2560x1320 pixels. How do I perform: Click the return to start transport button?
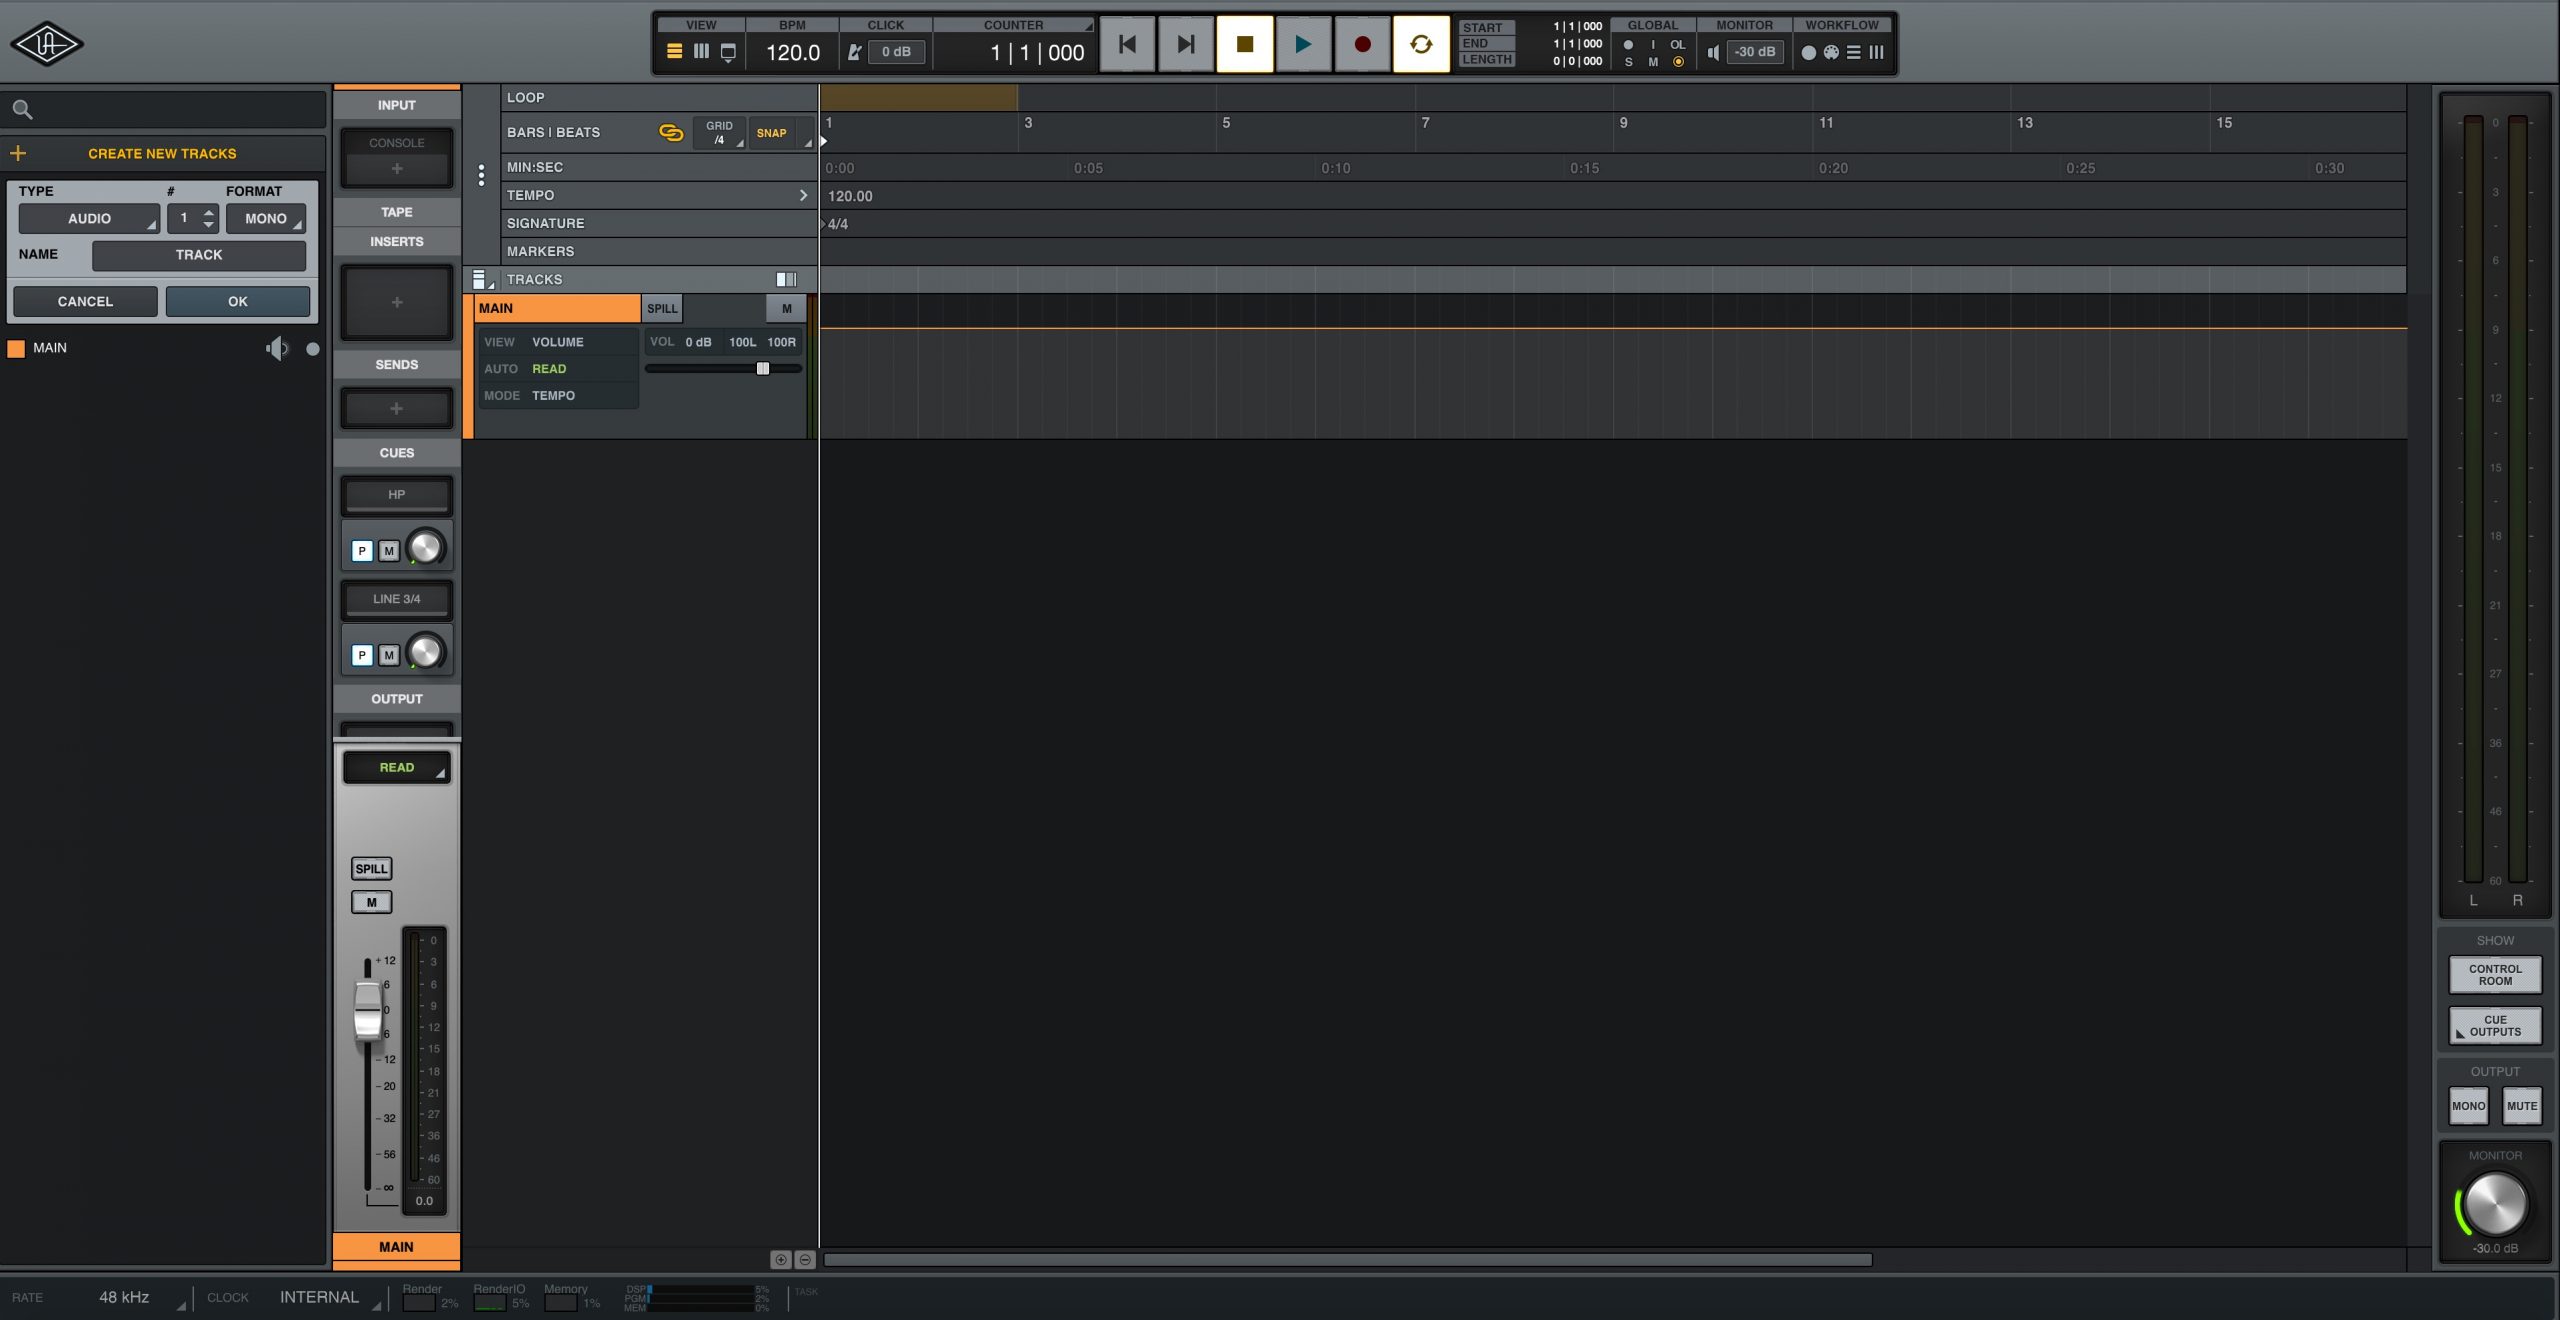pyautogui.click(x=1127, y=44)
